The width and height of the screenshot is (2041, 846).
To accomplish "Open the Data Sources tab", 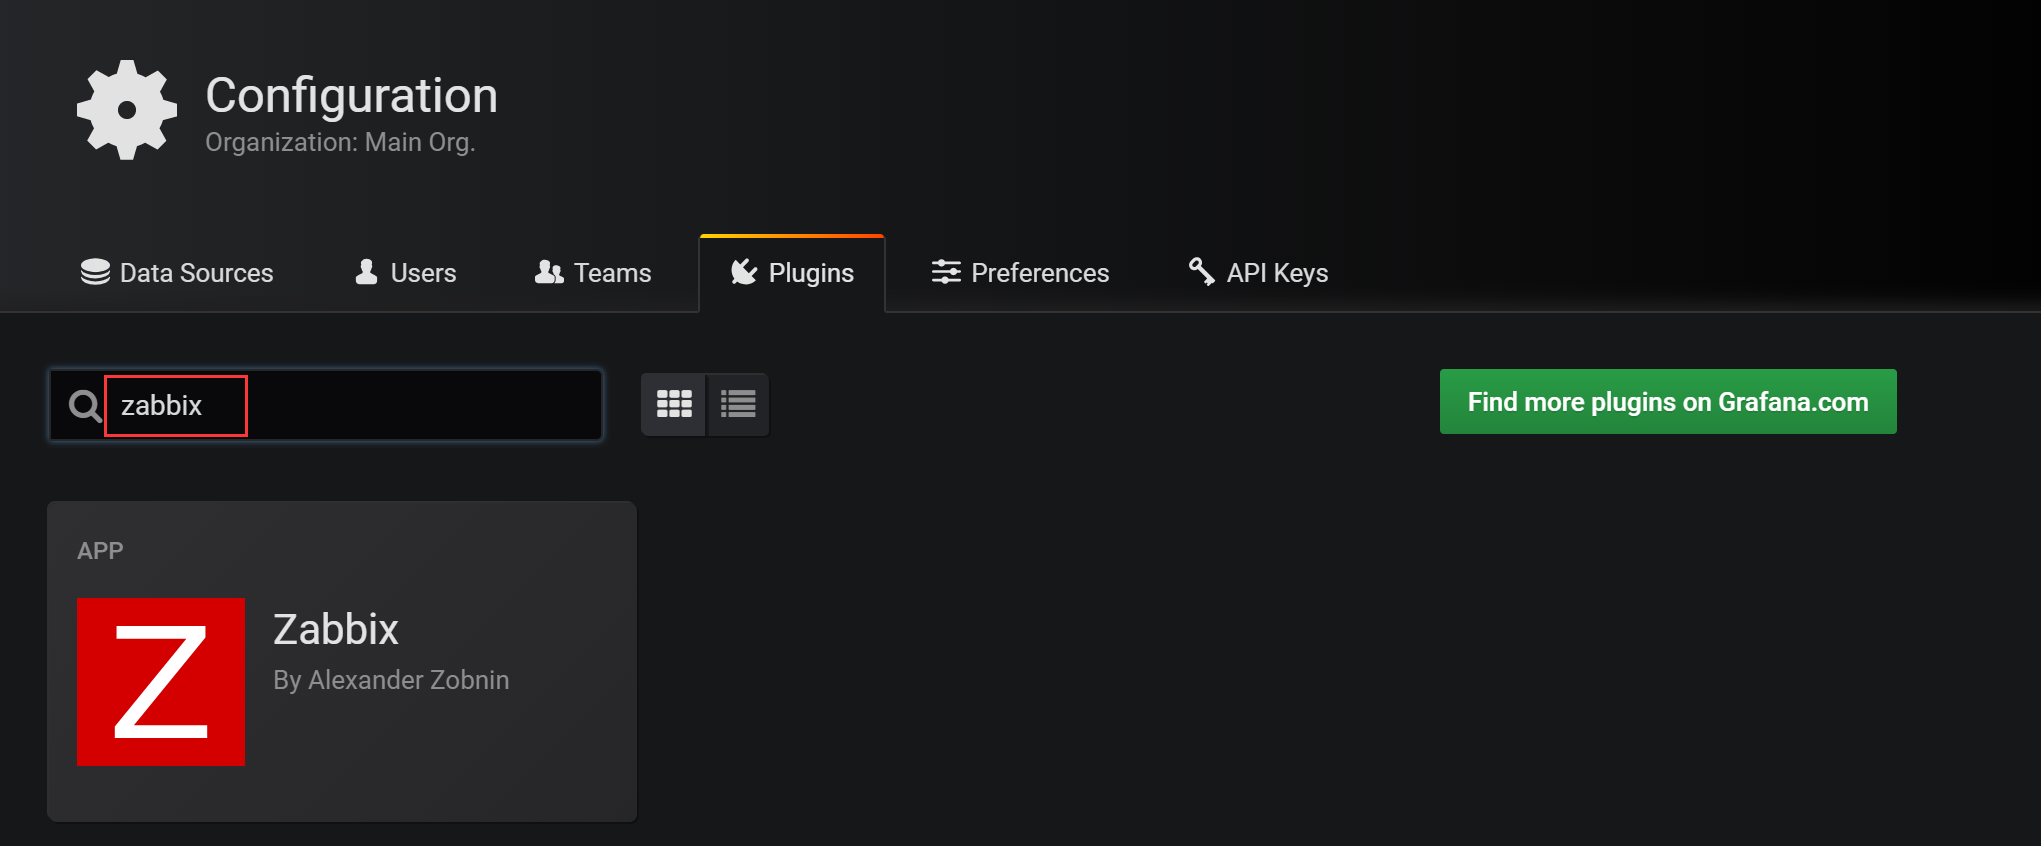I will click(177, 273).
